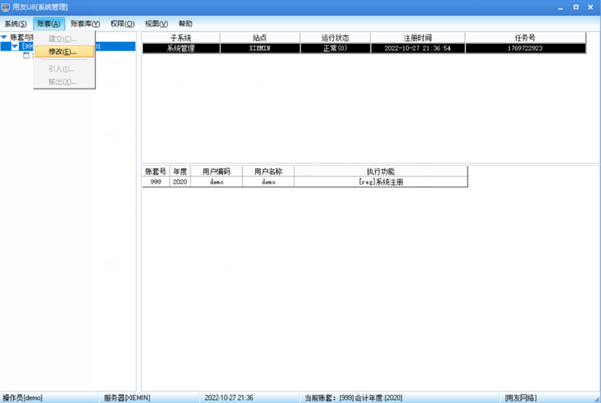Click the calendar icon under account 999
The image size is (601, 403).
pyautogui.click(x=27, y=56)
